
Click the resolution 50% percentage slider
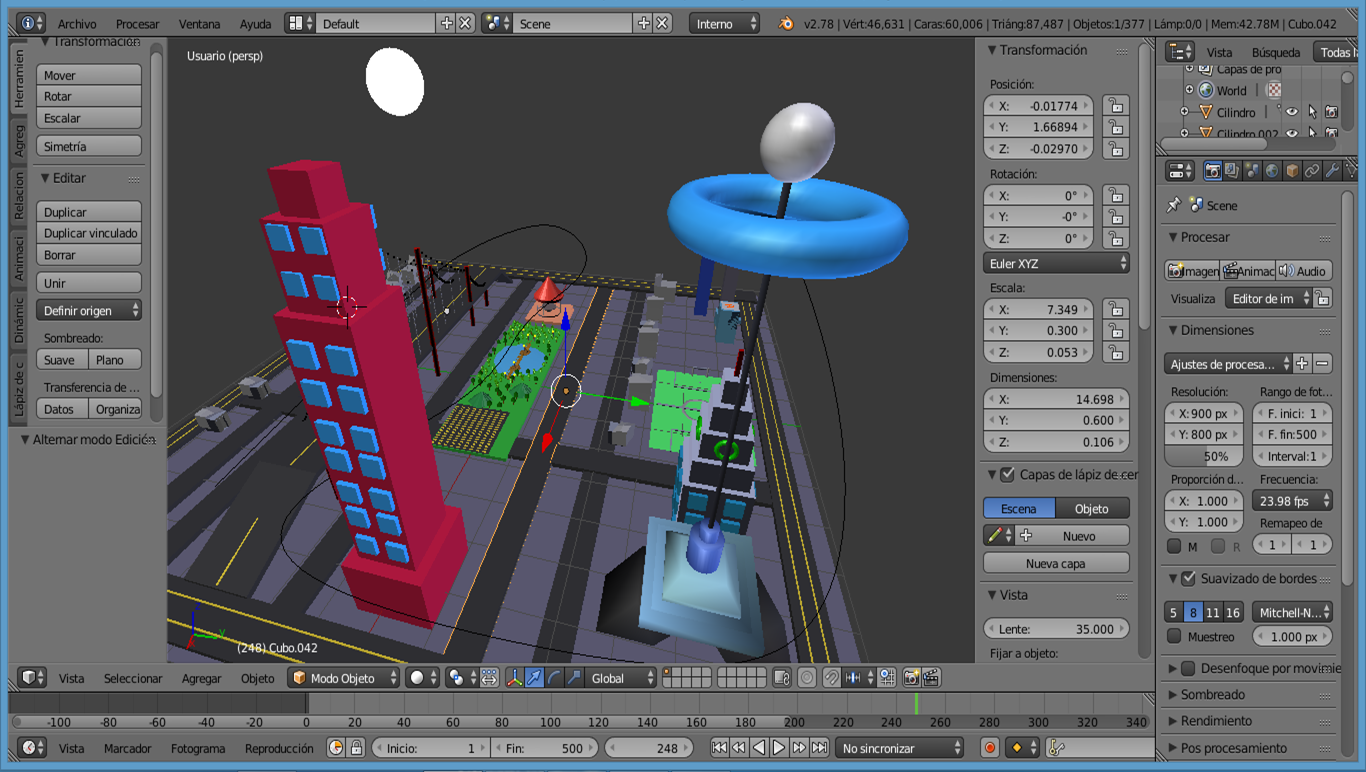point(1206,456)
